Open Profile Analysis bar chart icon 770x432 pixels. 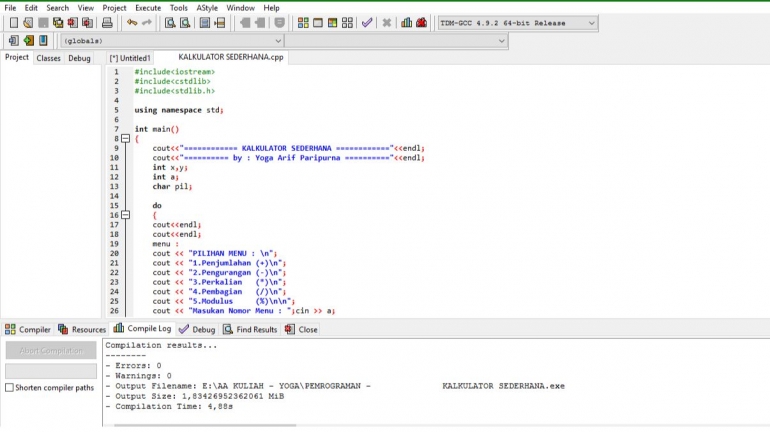[406, 23]
